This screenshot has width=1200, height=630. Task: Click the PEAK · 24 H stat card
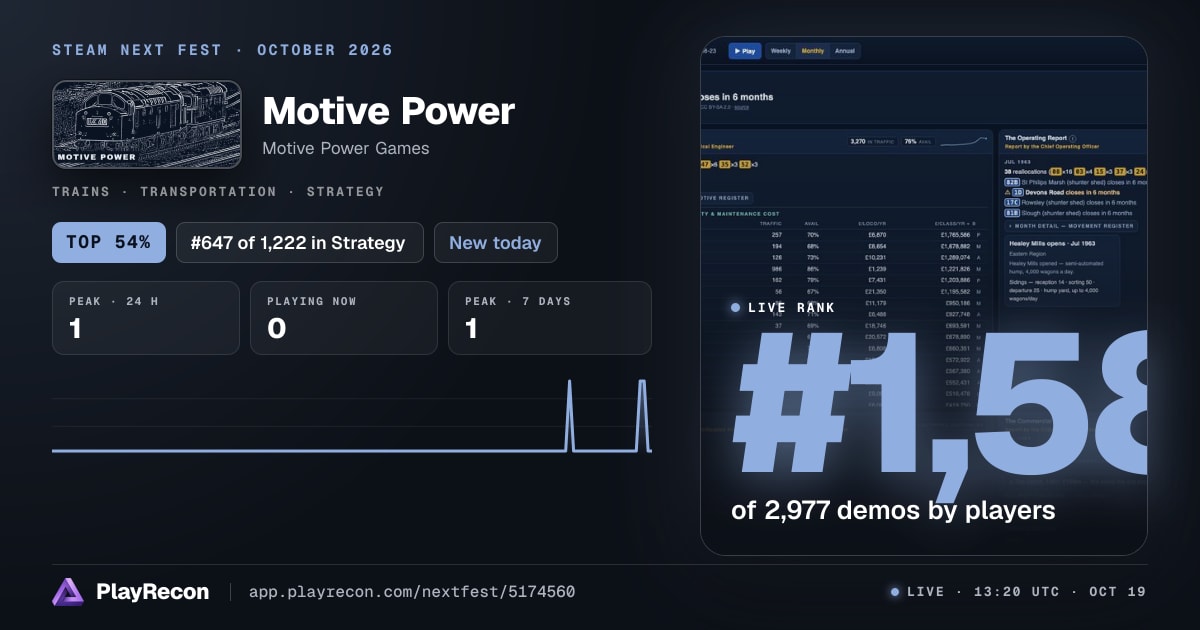coord(146,318)
